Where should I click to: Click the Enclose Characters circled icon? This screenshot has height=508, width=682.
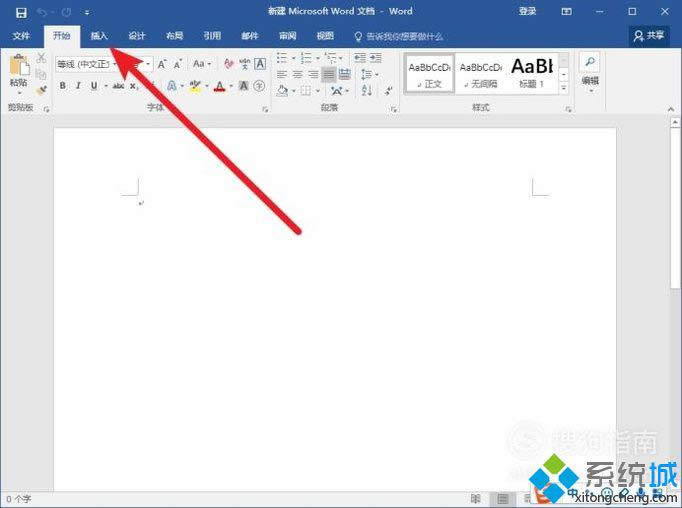tap(259, 86)
